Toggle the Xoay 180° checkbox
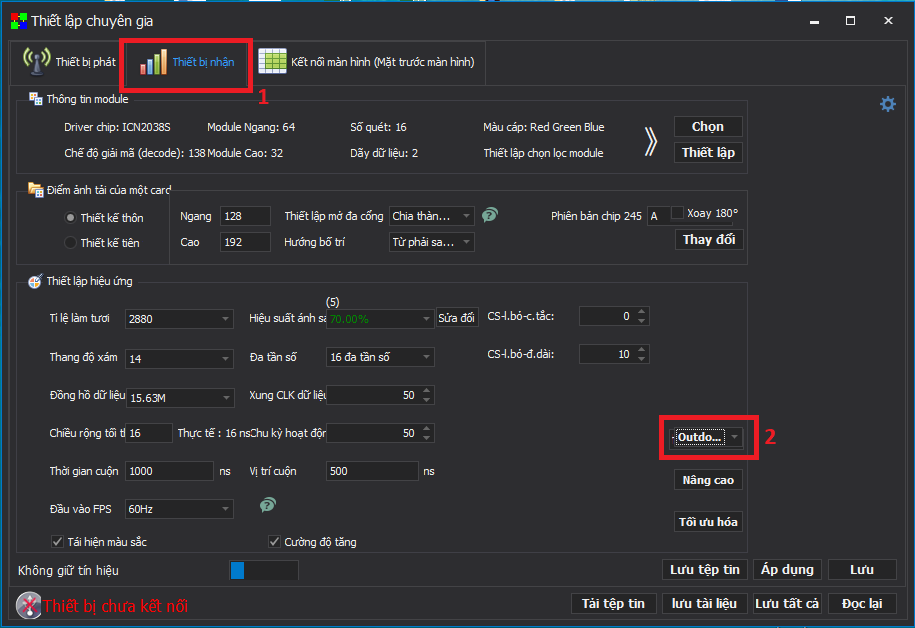 pos(677,212)
